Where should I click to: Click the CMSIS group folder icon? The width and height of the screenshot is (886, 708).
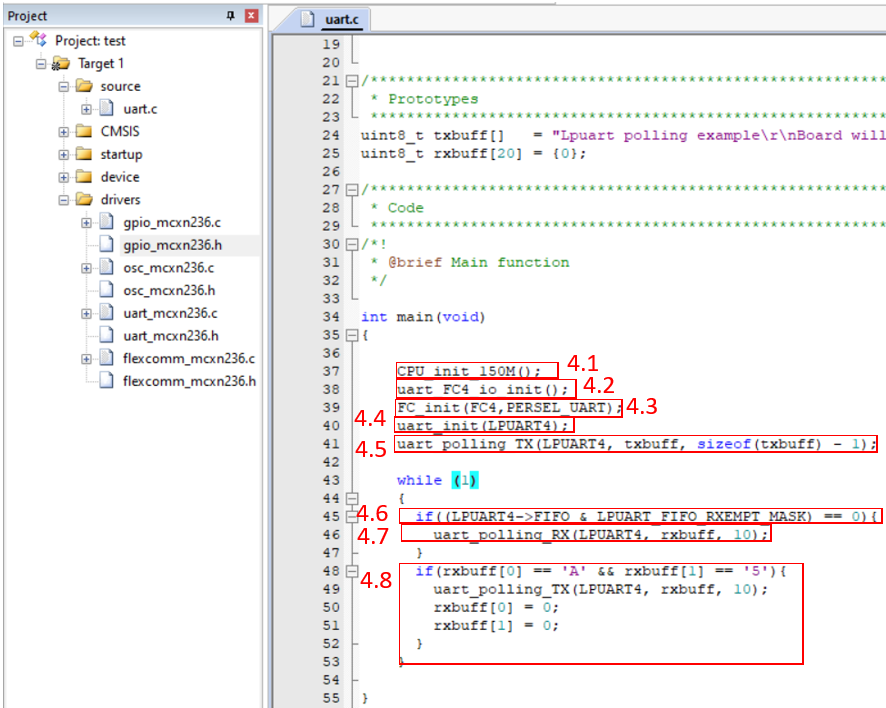point(84,131)
